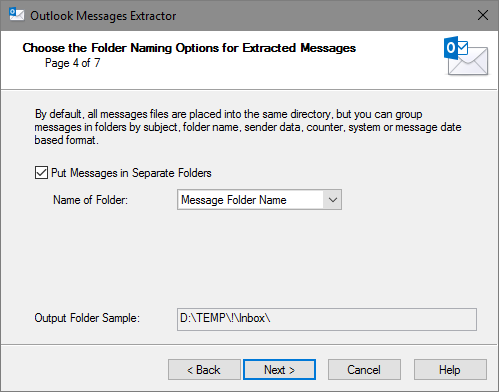499x392 pixels.
Task: Click the Outlook envelope logo in header
Action: (466, 56)
